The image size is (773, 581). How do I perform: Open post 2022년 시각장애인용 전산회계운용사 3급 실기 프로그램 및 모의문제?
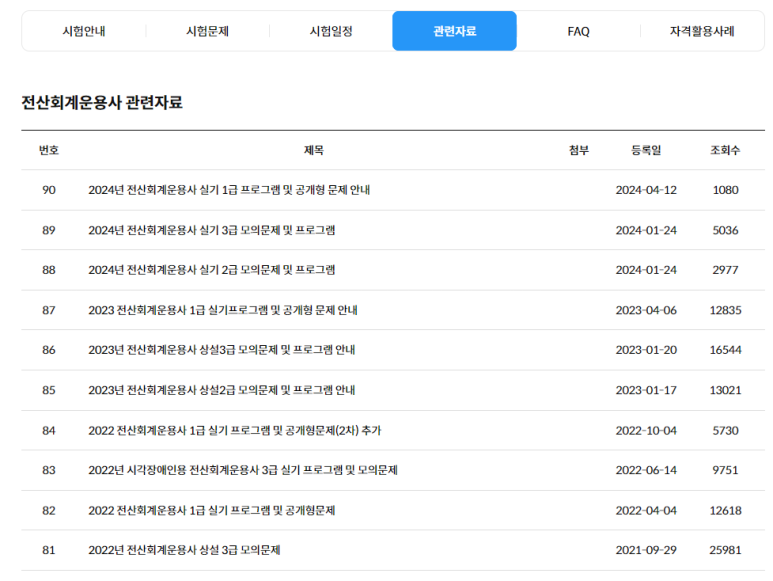click(243, 470)
